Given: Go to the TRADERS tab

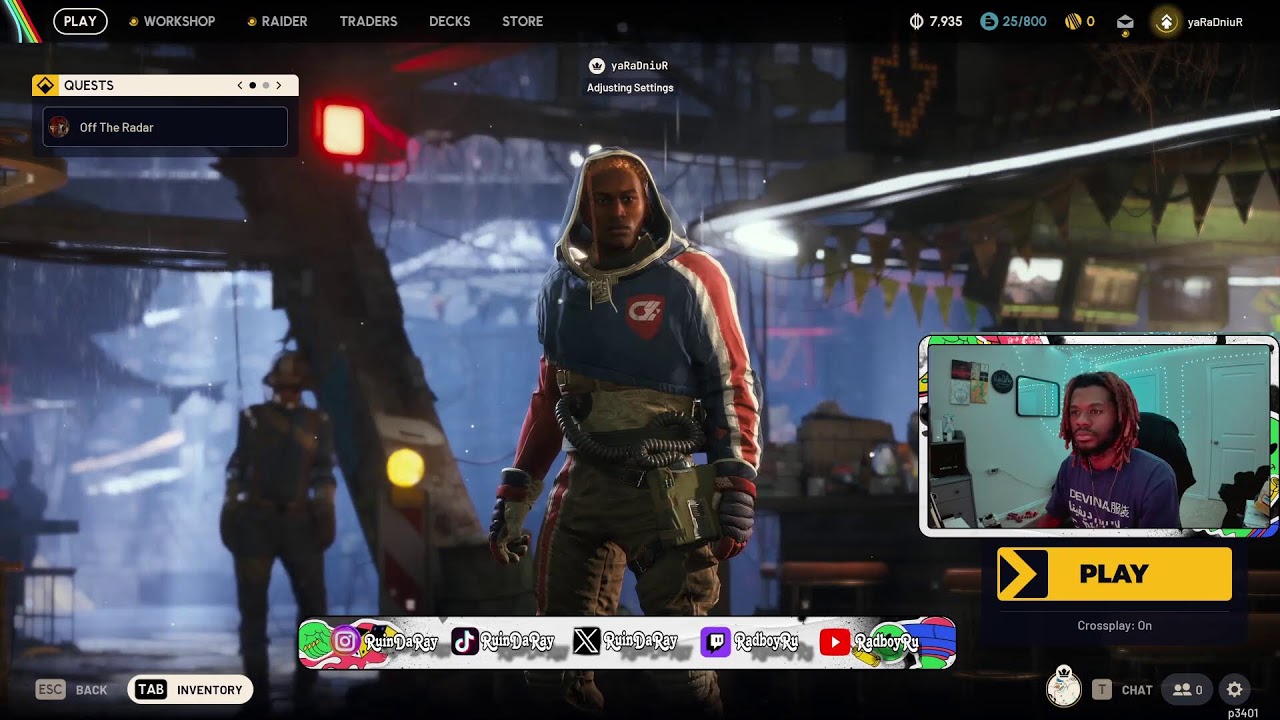Looking at the screenshot, I should click(x=368, y=21).
